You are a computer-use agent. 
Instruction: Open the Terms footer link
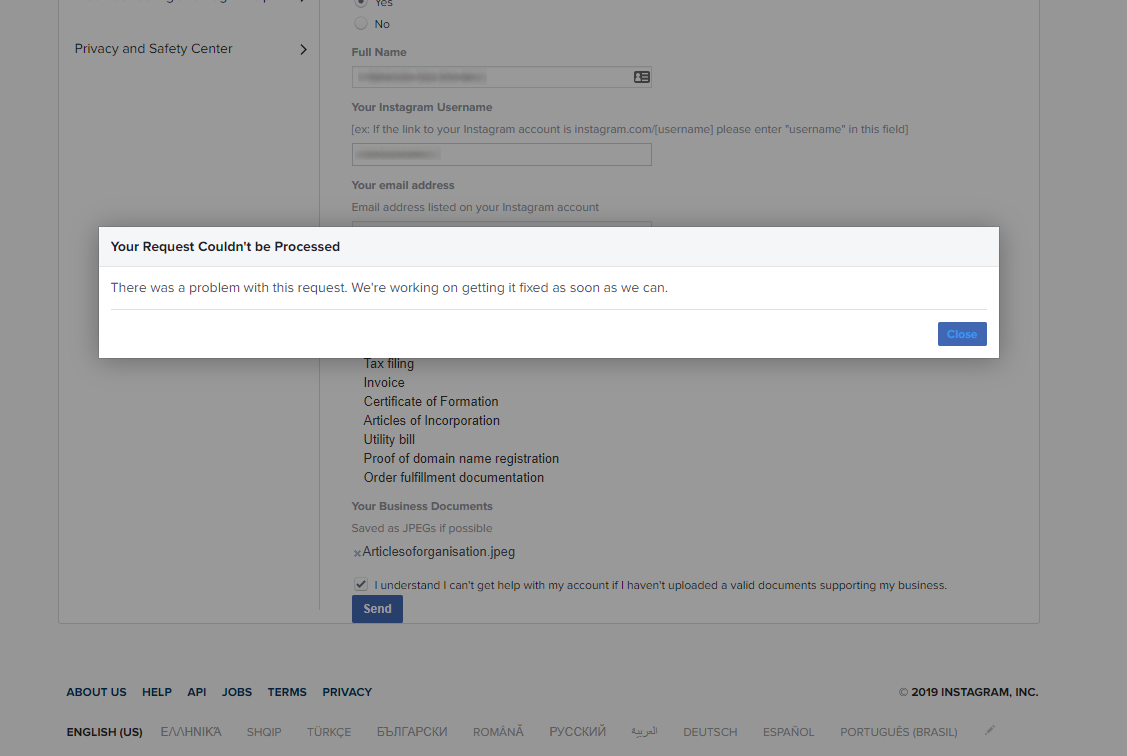click(x=287, y=692)
